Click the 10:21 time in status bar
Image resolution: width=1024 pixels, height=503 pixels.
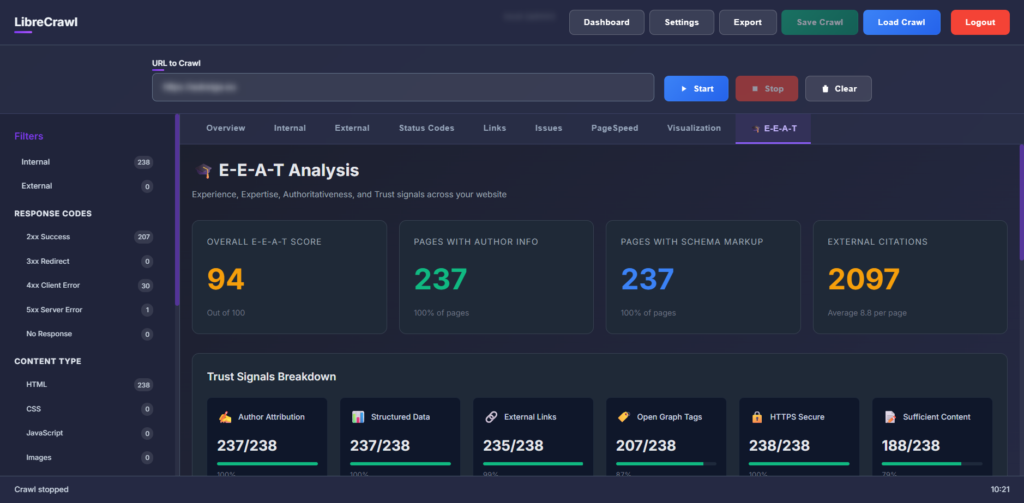[1000, 489]
